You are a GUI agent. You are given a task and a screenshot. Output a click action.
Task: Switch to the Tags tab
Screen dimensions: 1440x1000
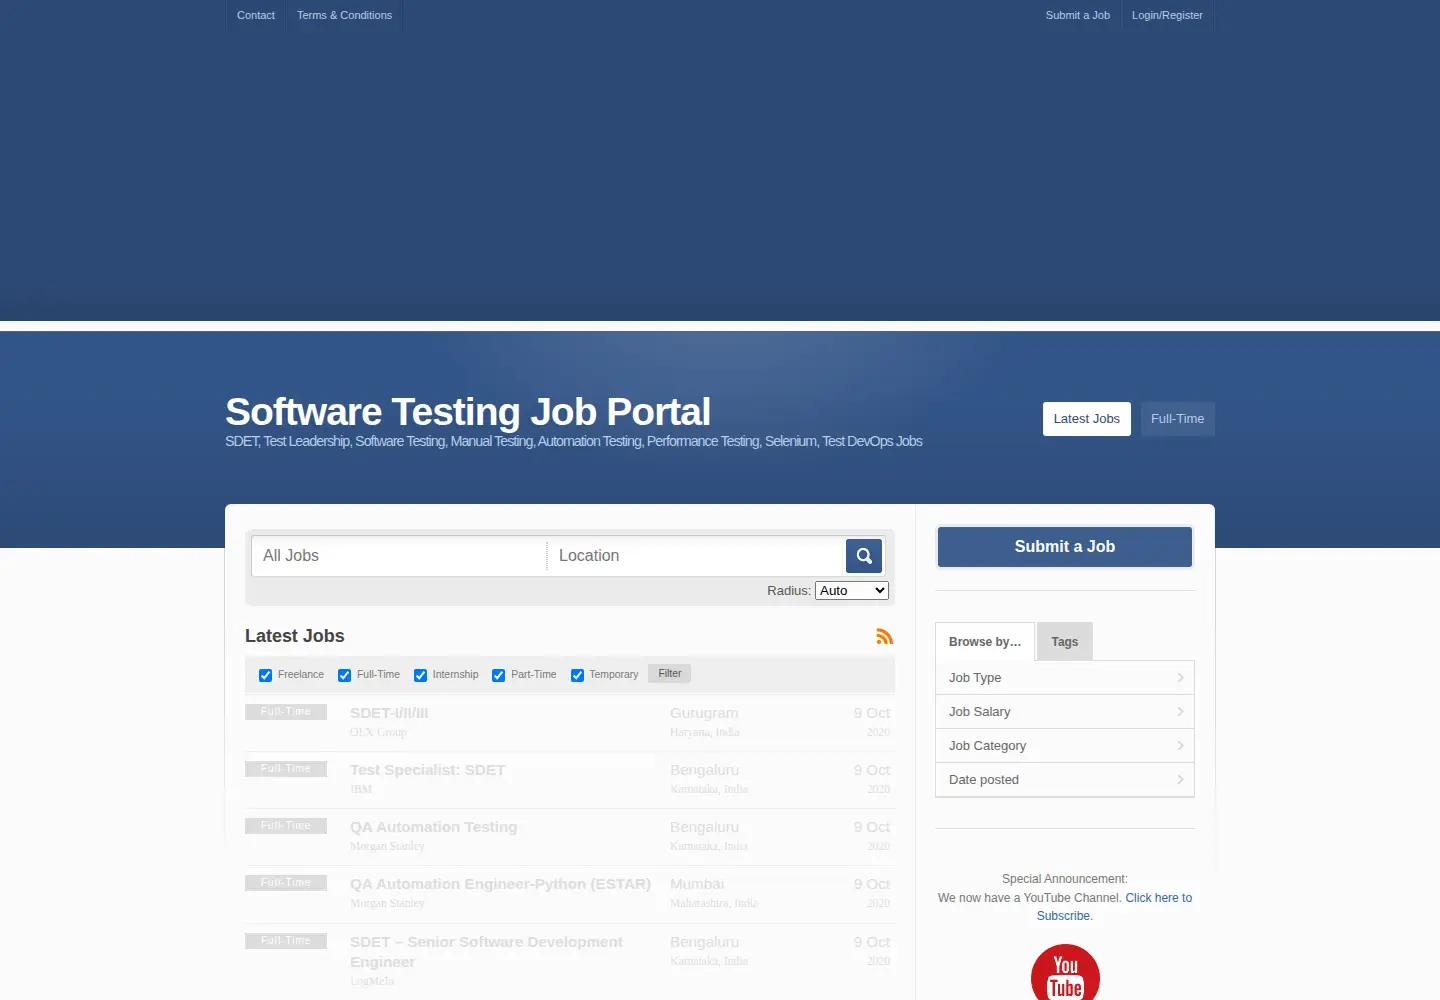(1065, 642)
